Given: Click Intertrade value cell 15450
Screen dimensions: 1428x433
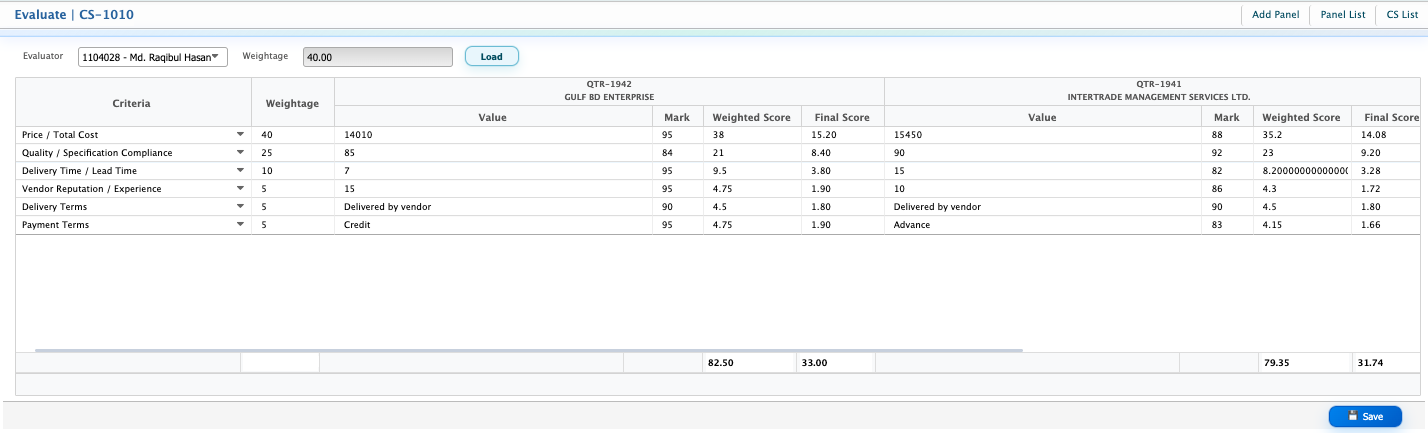Looking at the screenshot, I should pyautogui.click(x=1043, y=134).
